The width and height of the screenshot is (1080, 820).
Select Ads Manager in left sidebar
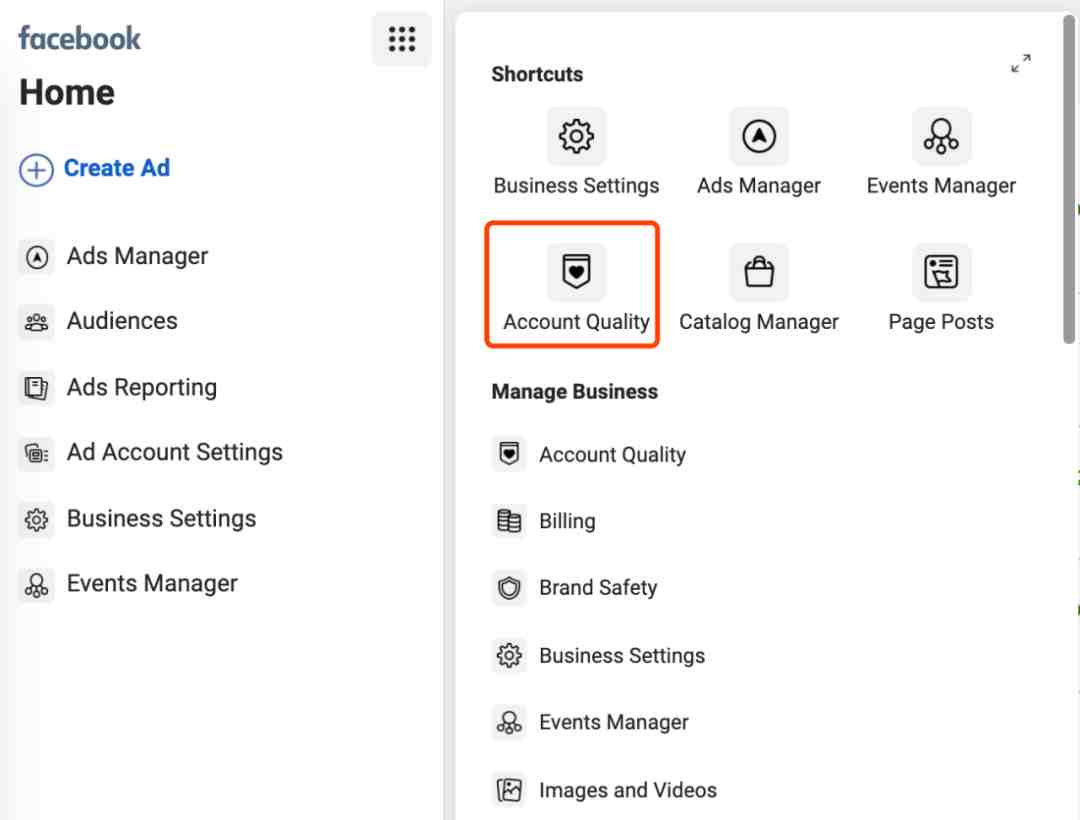(x=137, y=256)
